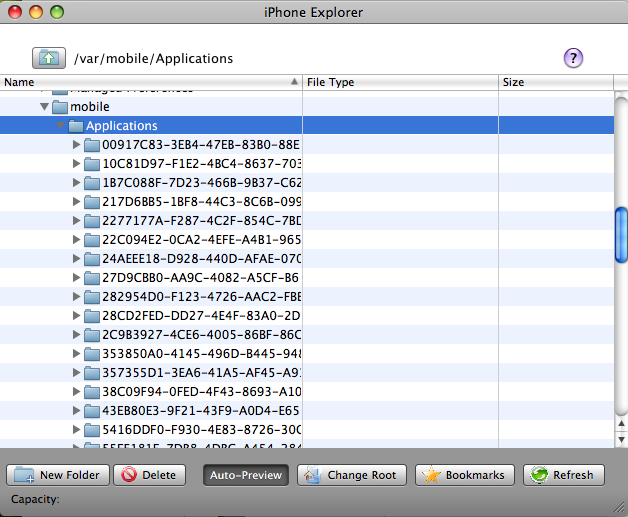Select the 10C81D97-F1E2-4BC4 row text
The width and height of the screenshot is (628, 517).
(x=201, y=163)
